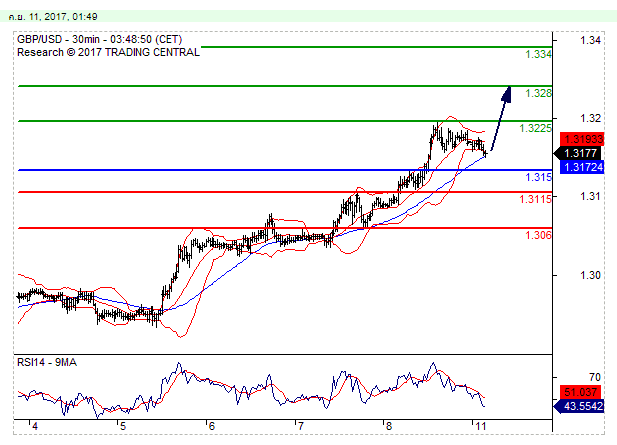Click the 1.32 price axis label
617x445 pixels.
(590, 118)
